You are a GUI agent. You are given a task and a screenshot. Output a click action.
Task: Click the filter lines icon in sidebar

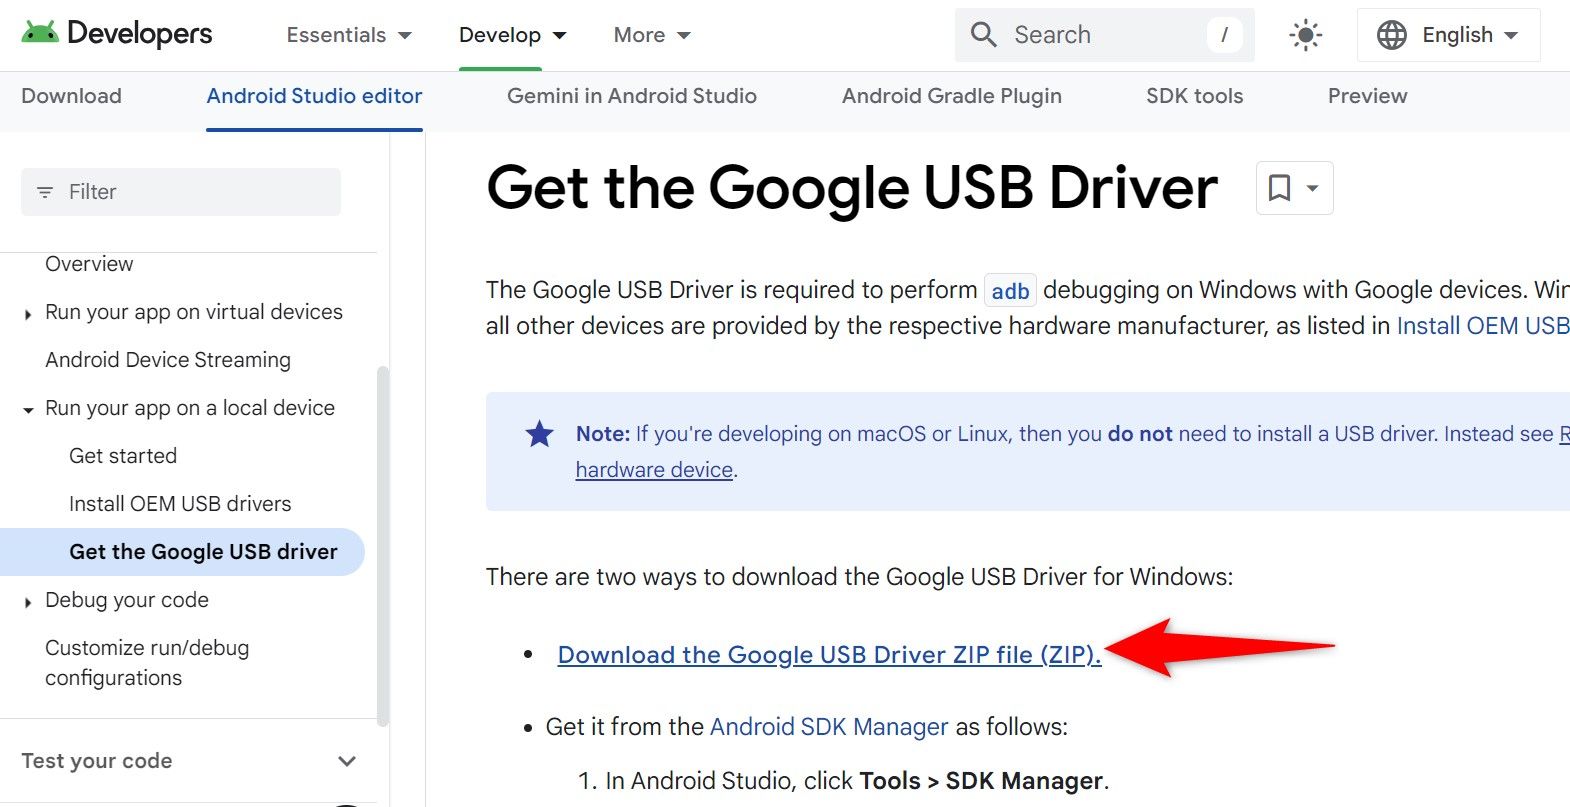click(x=45, y=192)
